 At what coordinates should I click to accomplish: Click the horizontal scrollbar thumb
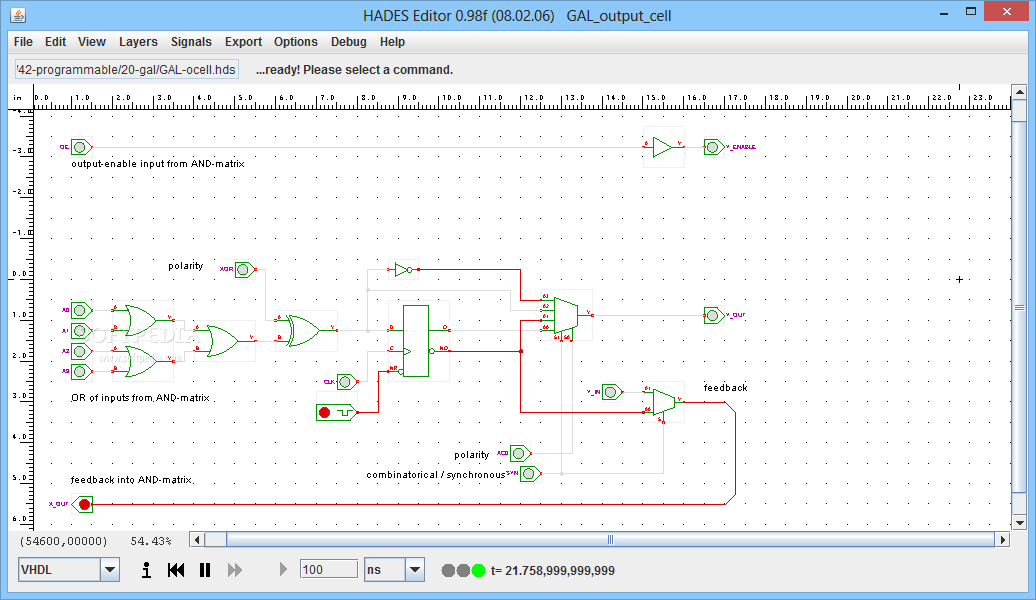click(610, 540)
